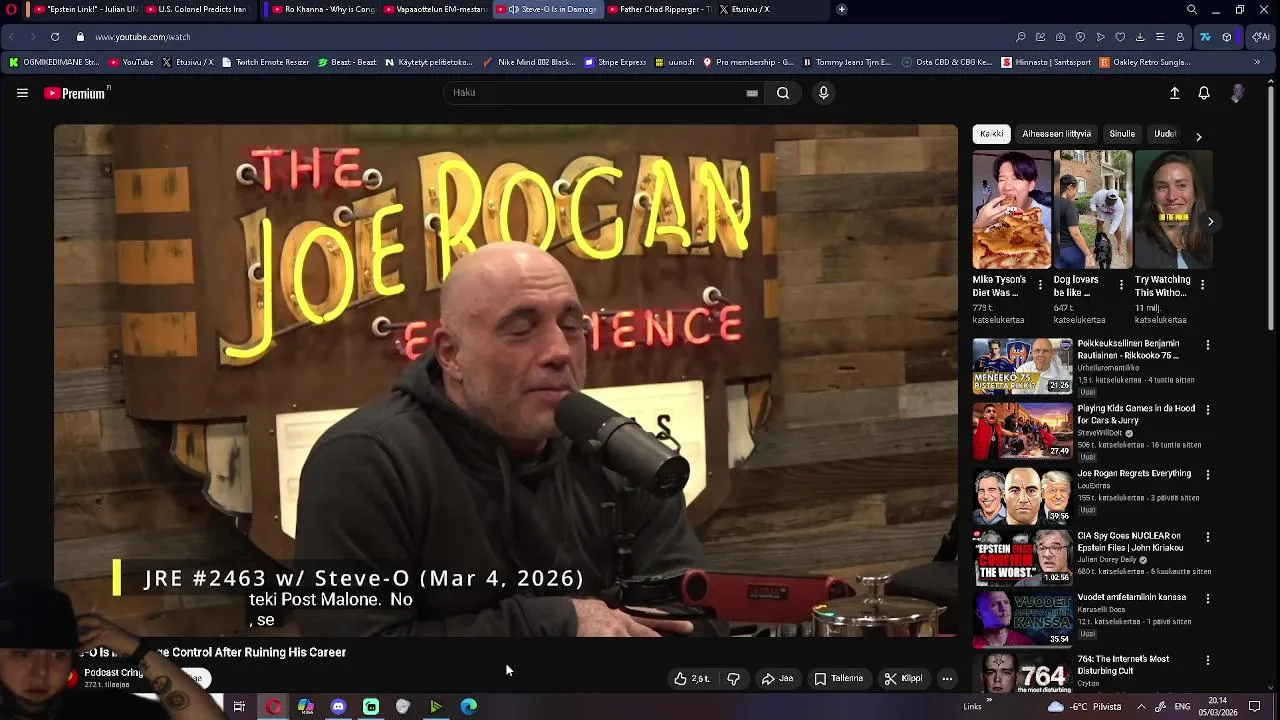Advance the Shorts shelf with next arrow

(x=1210, y=222)
